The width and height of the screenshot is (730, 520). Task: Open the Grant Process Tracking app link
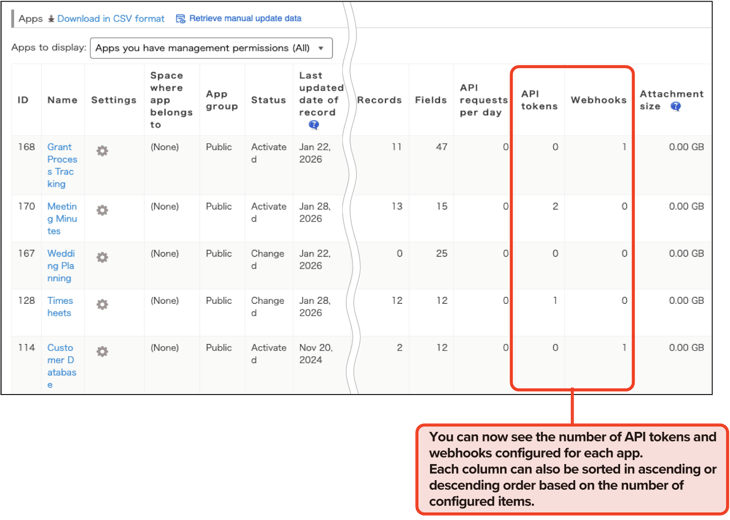[62, 165]
